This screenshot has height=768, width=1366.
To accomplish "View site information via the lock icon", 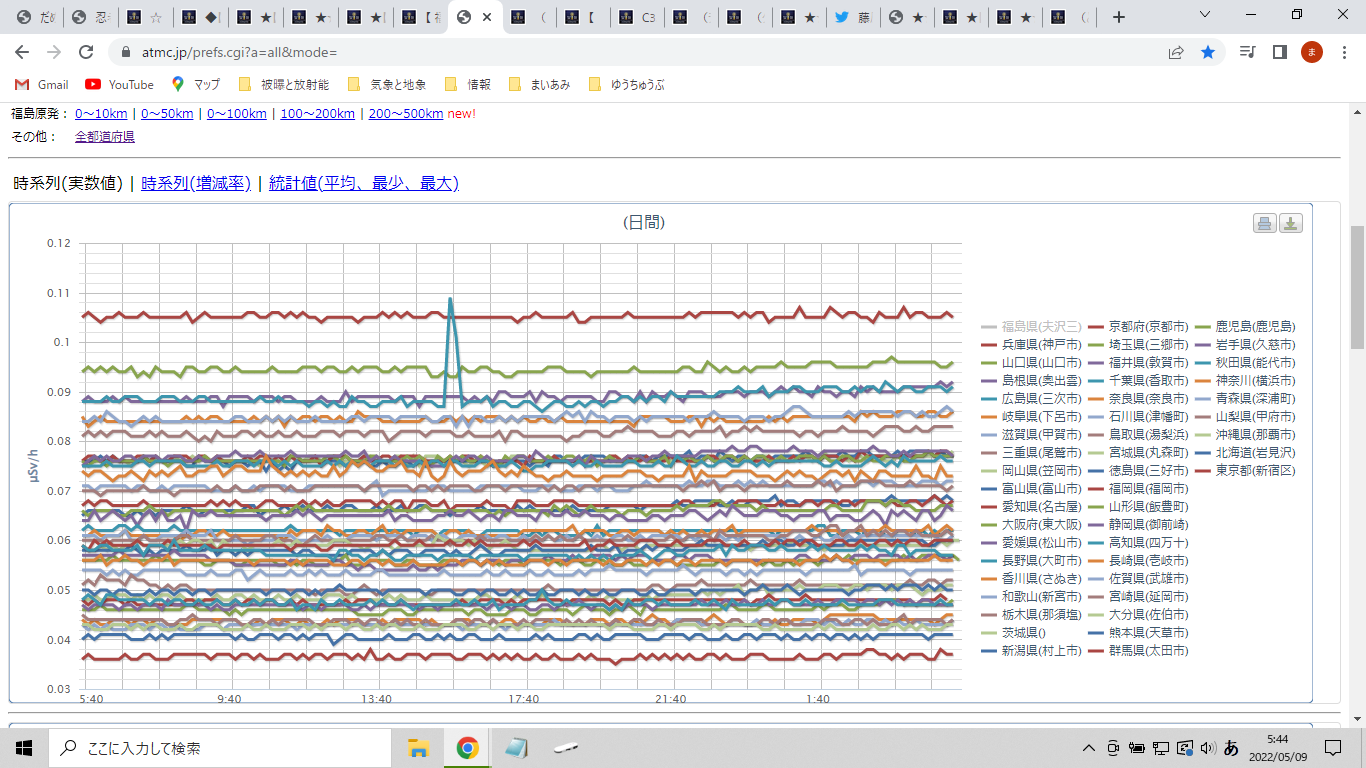I will 126,52.
